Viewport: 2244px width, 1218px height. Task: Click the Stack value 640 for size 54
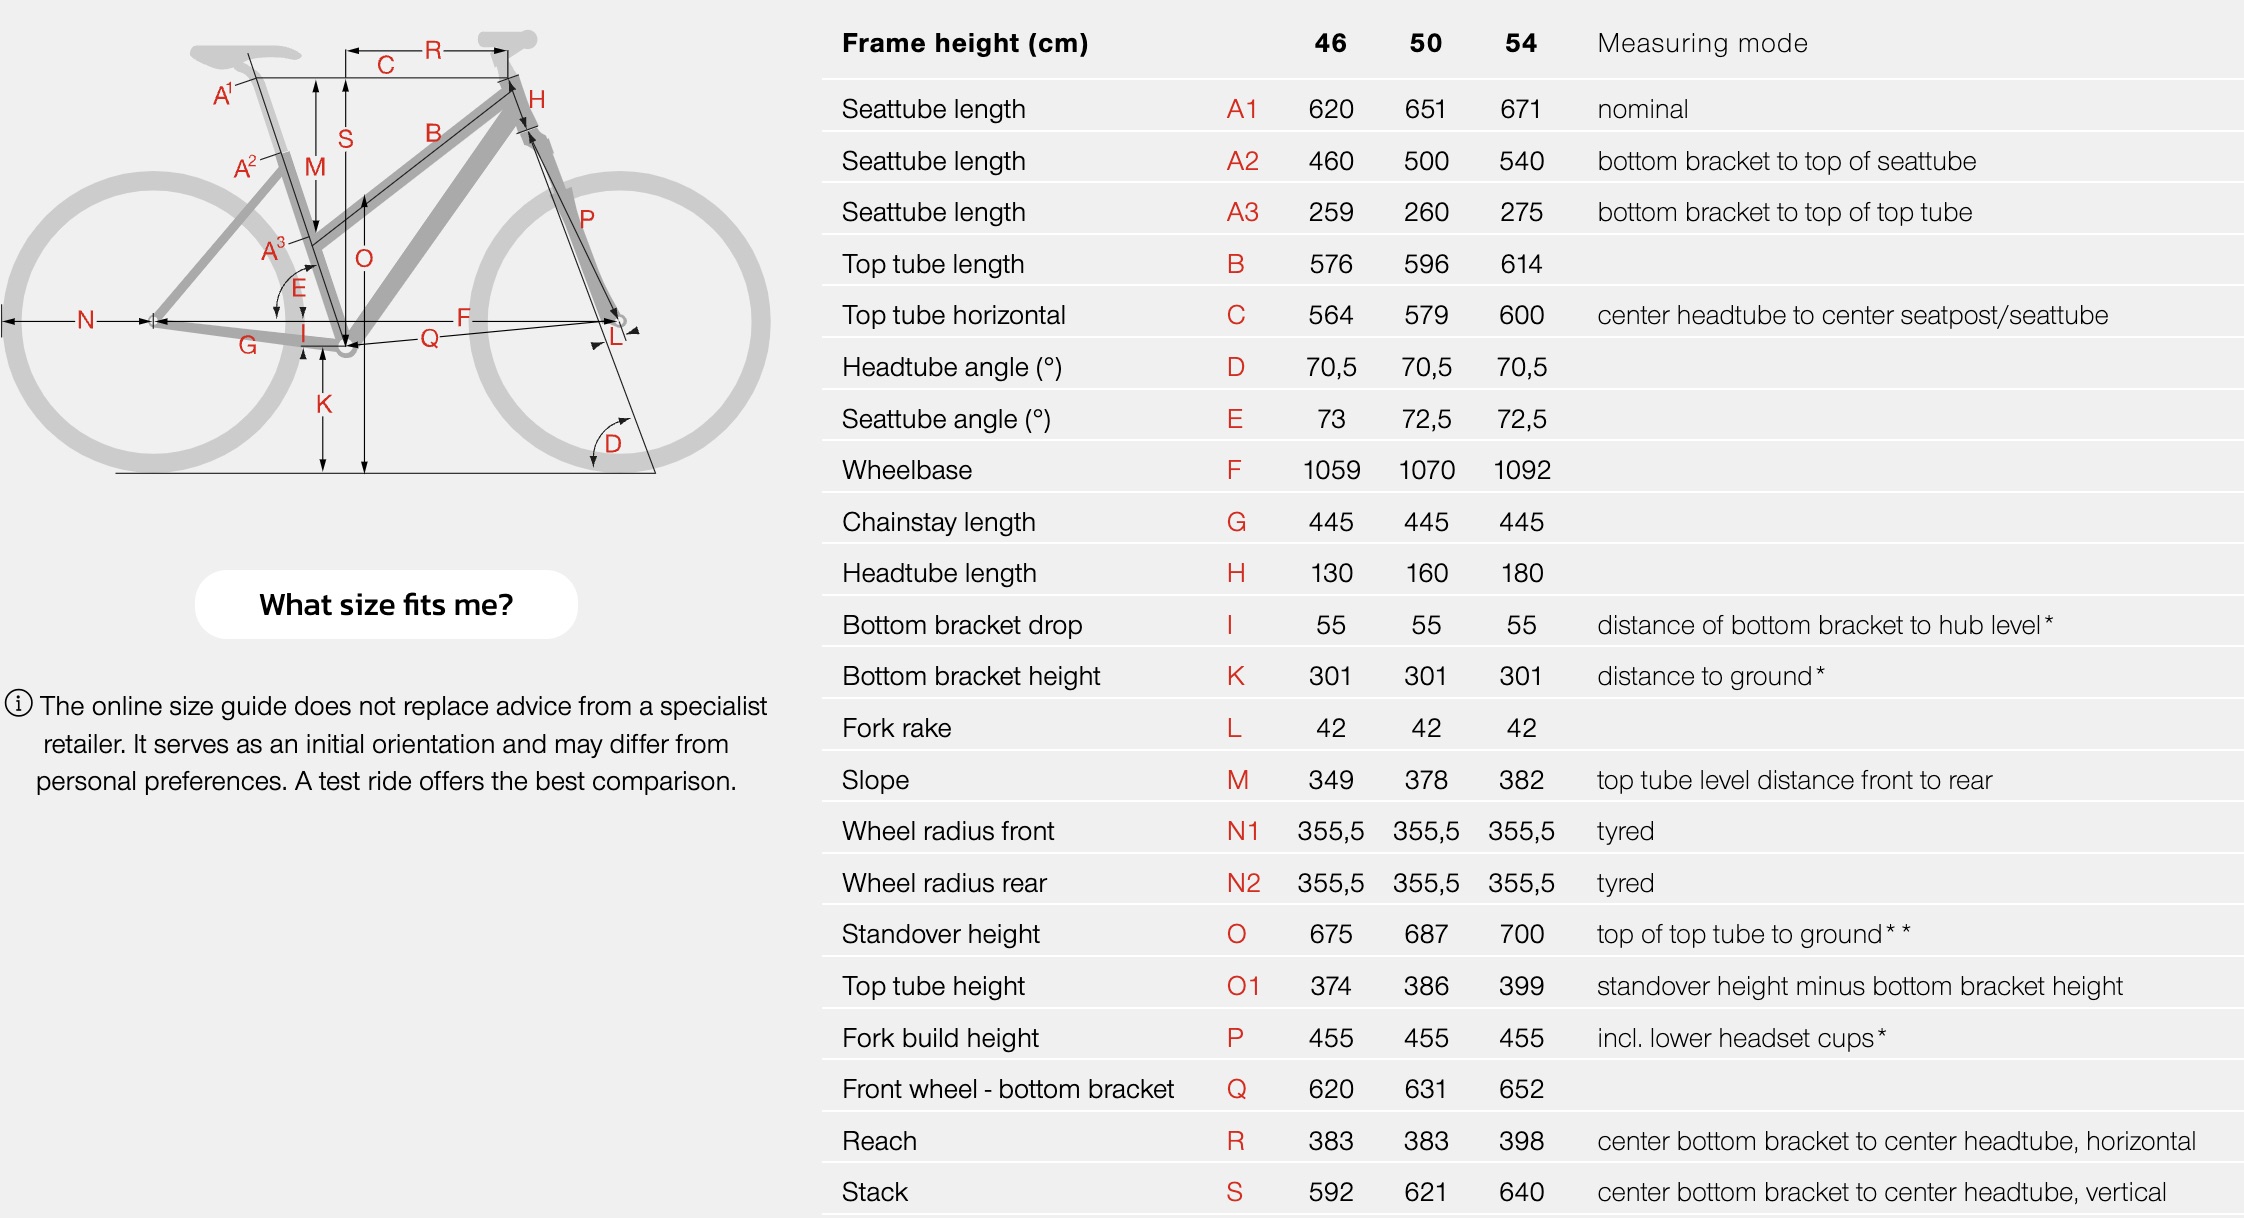click(x=1521, y=1192)
